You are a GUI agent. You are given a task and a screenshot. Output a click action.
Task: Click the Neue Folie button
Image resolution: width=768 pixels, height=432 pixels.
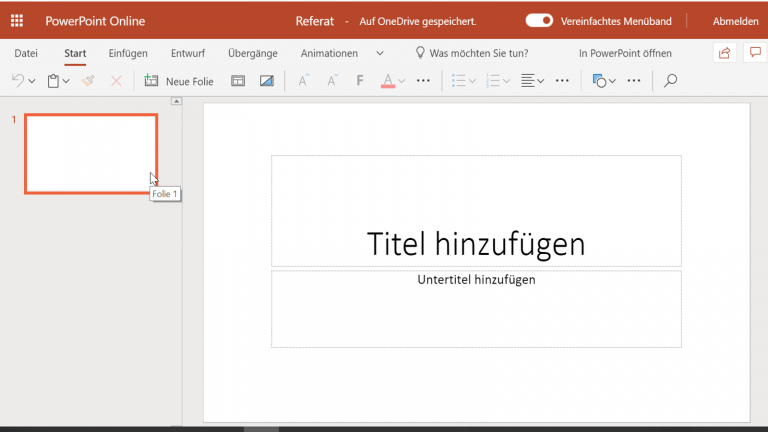coord(179,81)
